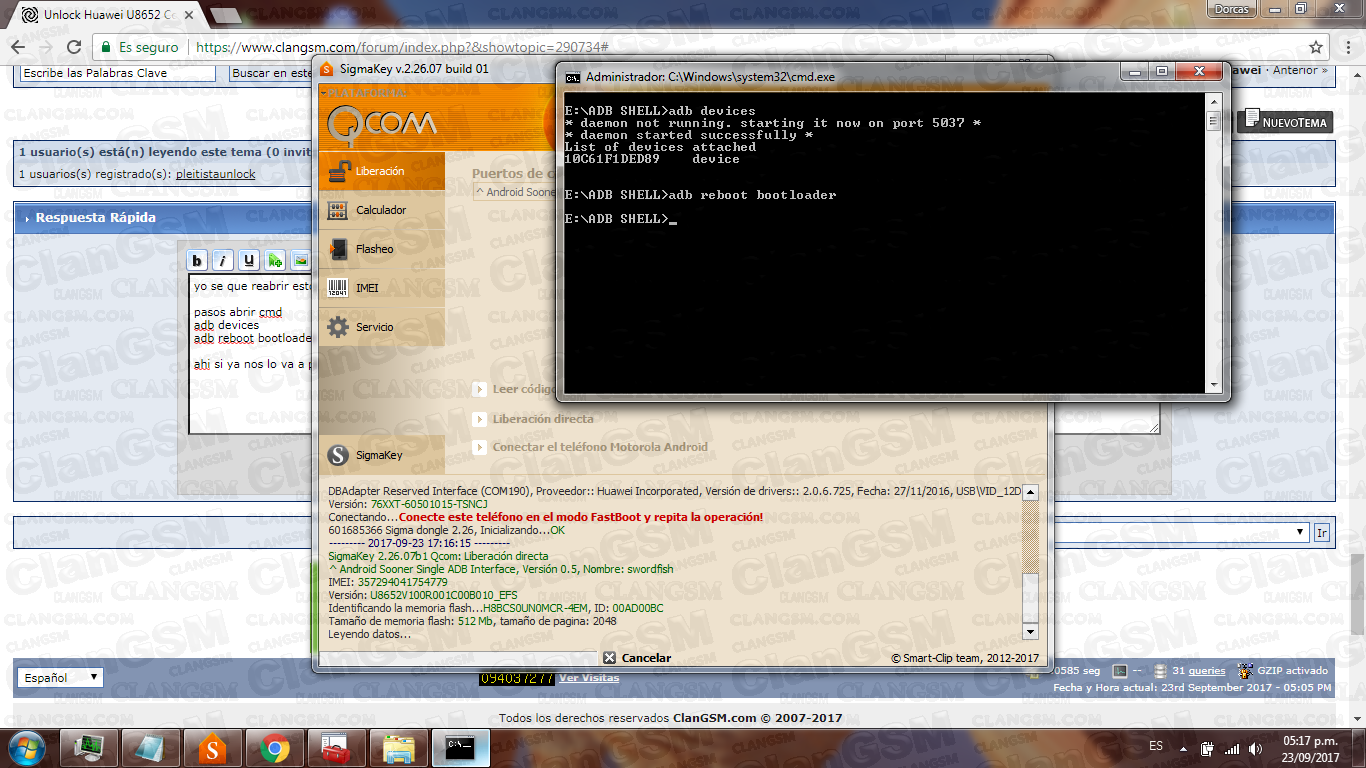Click the barcode icon beside IMEI
1366x768 pixels.
[x=338, y=288]
